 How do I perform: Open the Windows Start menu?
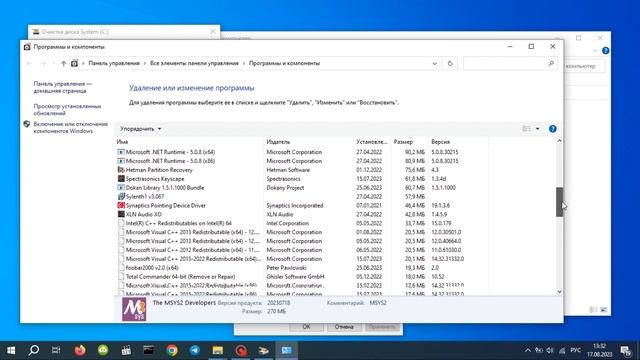[x=11, y=350]
